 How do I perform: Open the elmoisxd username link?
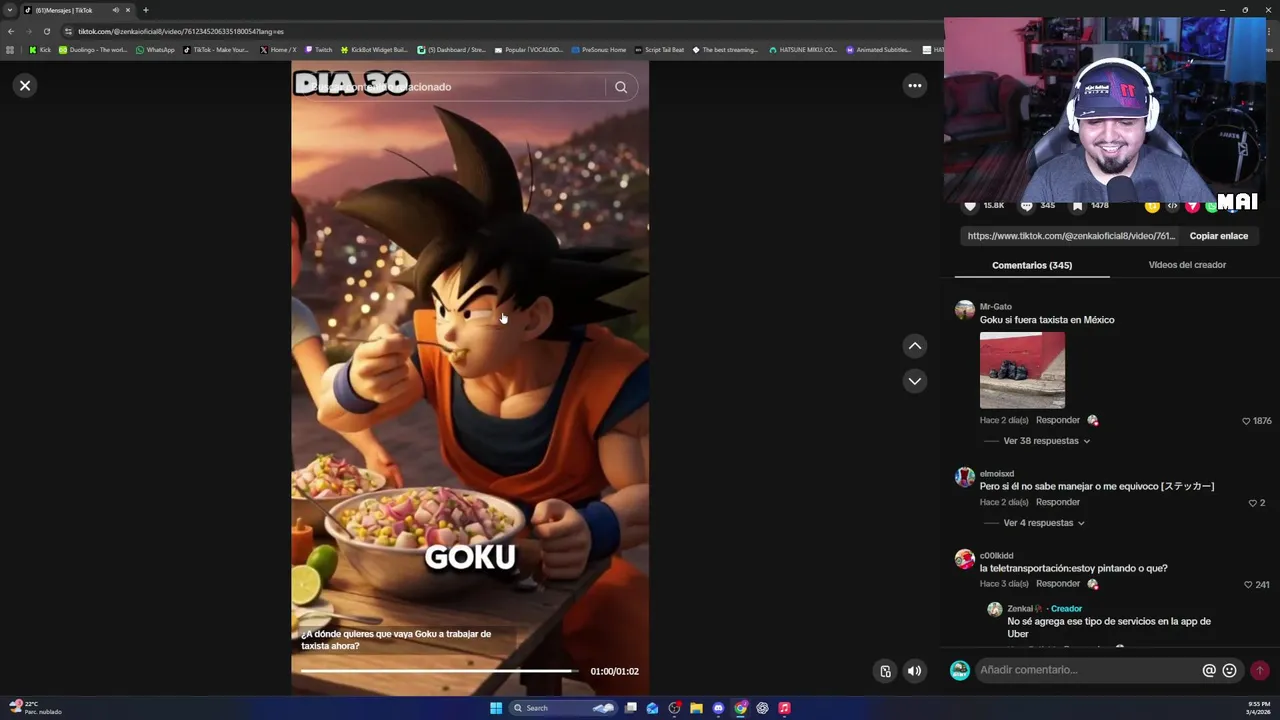[x=996, y=474]
